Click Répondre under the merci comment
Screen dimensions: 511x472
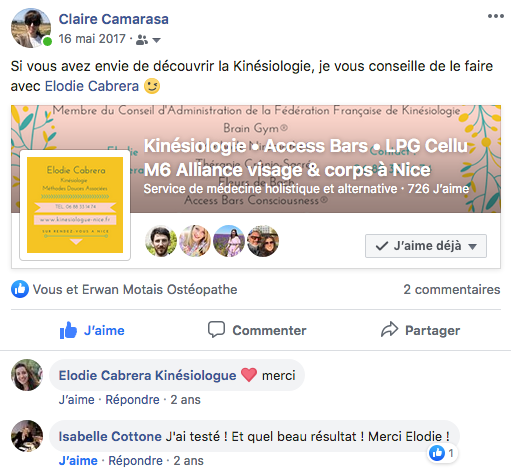click(x=132, y=400)
